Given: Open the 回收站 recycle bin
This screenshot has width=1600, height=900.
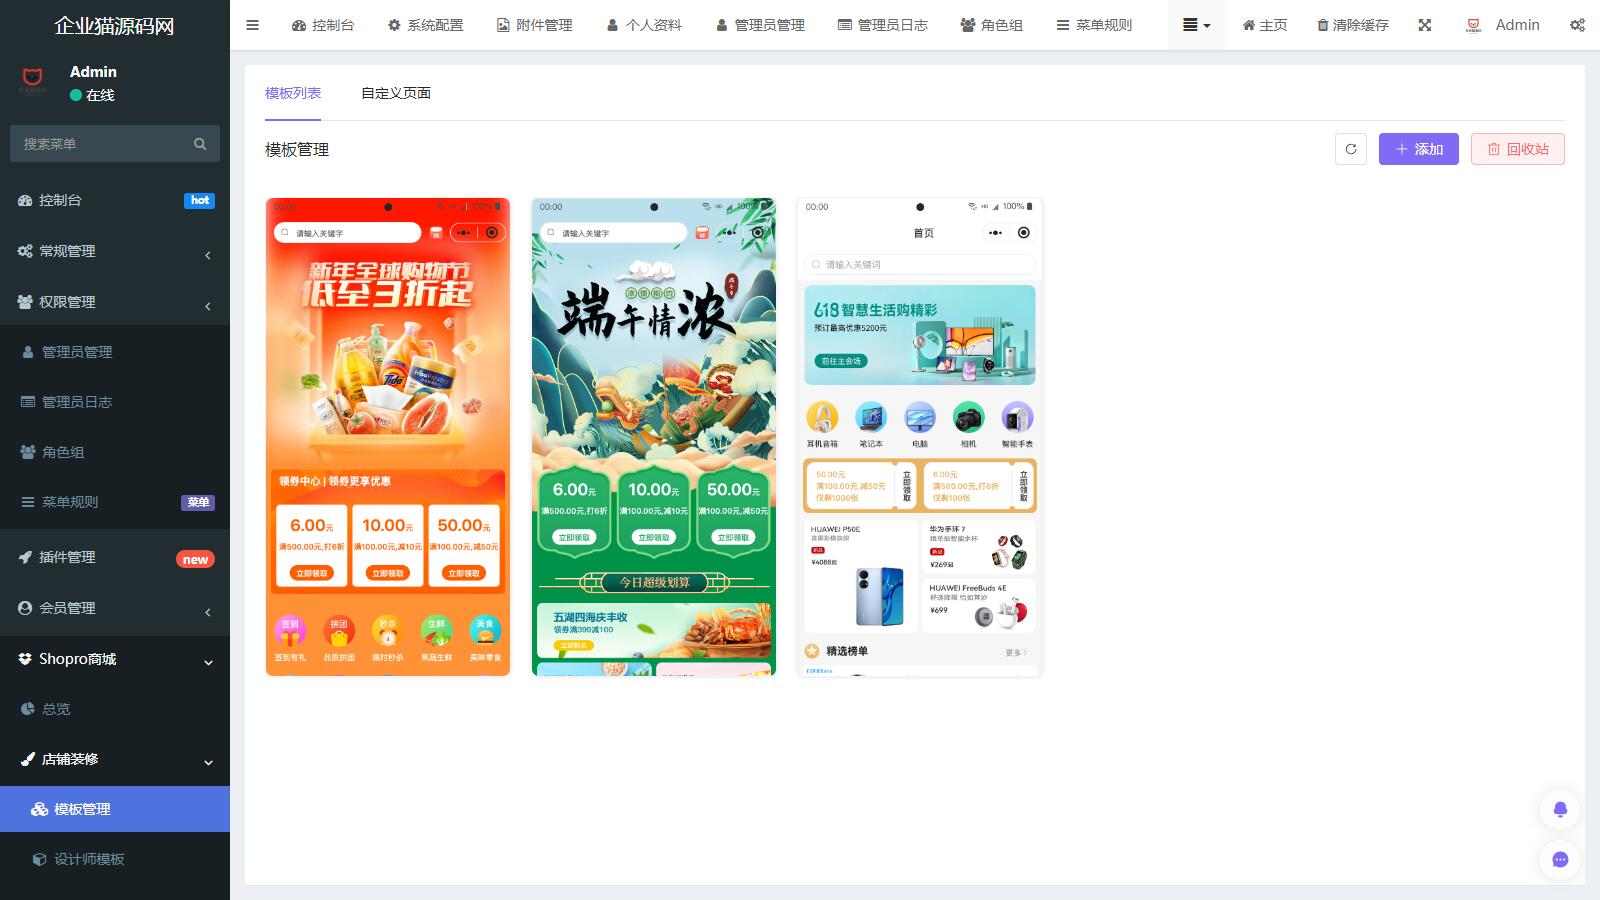Looking at the screenshot, I should coord(1517,149).
